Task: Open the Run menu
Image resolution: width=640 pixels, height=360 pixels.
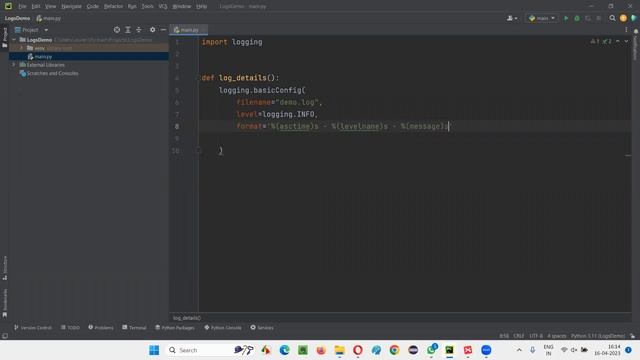Action: coord(132,7)
